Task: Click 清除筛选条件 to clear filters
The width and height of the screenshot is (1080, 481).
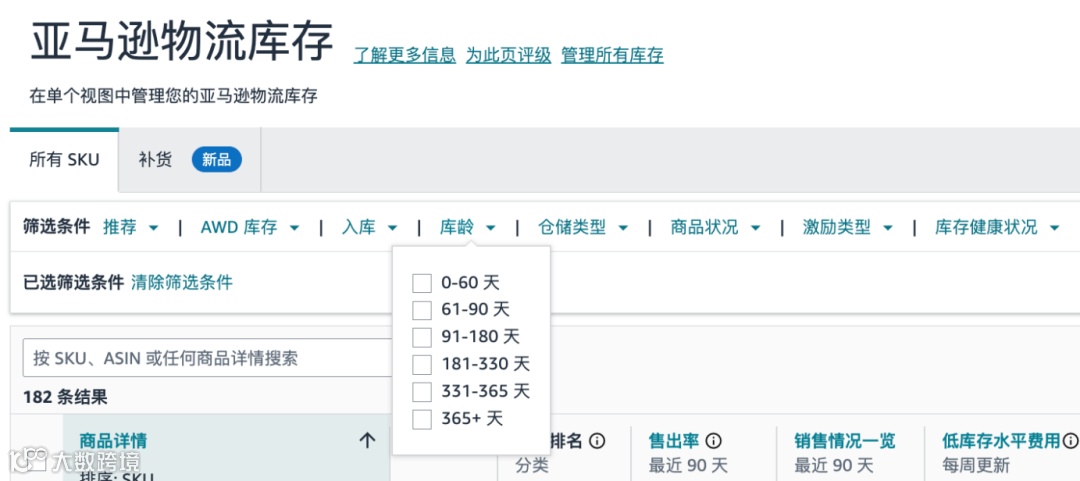Action: [182, 283]
